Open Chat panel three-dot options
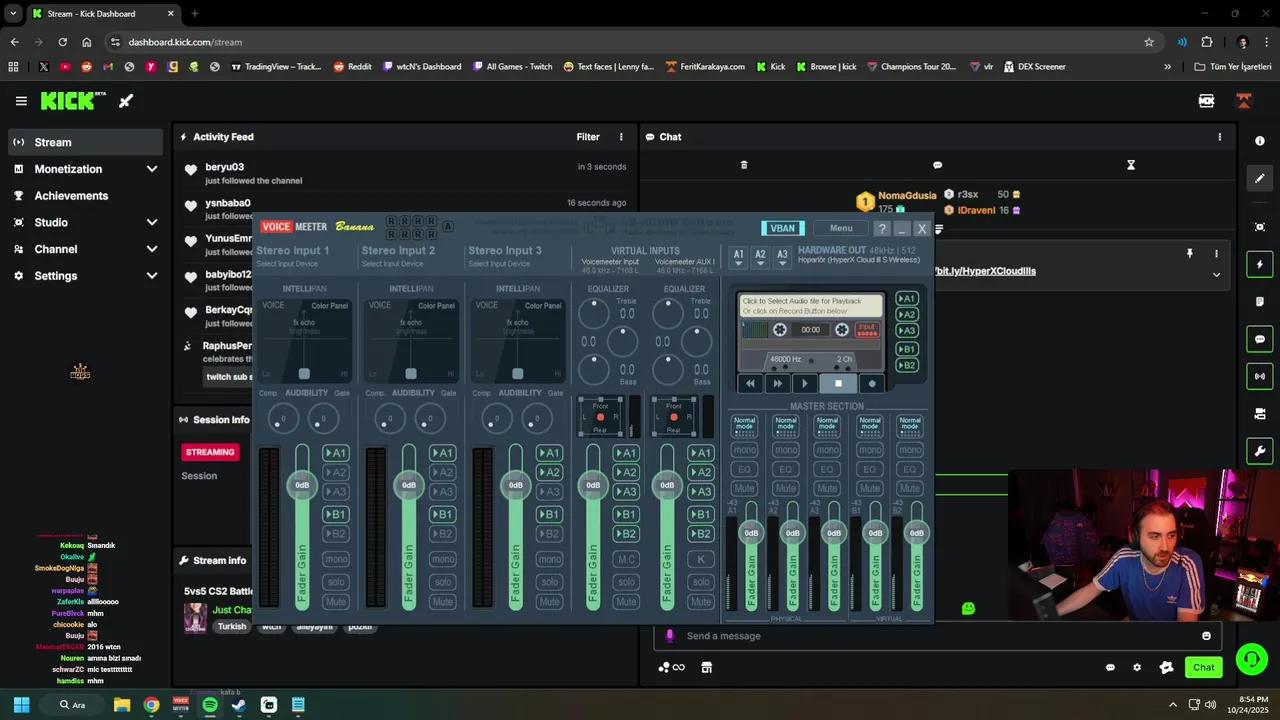Image resolution: width=1280 pixels, height=720 pixels. click(1219, 137)
